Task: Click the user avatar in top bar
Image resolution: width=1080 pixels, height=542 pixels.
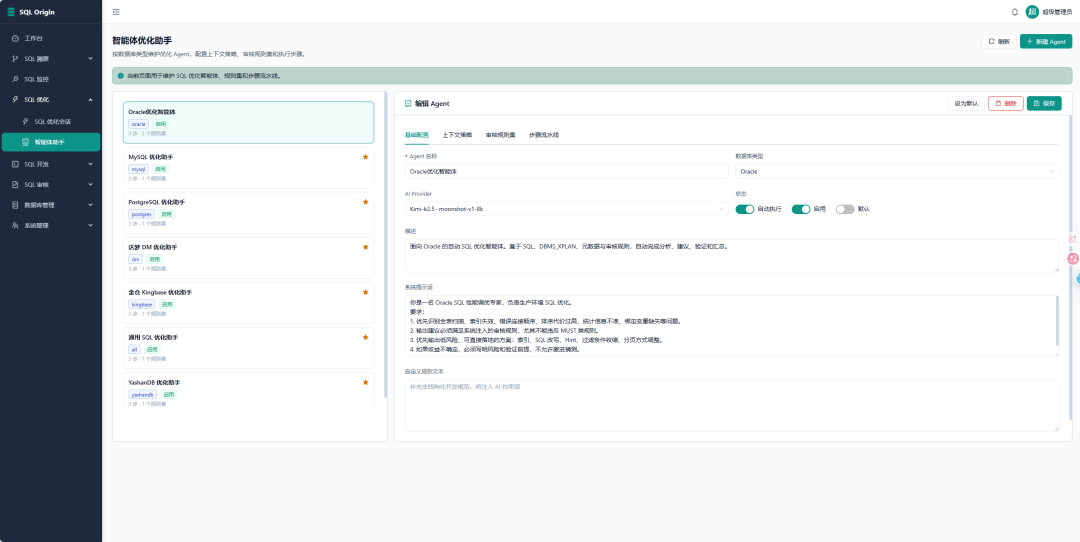Action: coord(1032,12)
